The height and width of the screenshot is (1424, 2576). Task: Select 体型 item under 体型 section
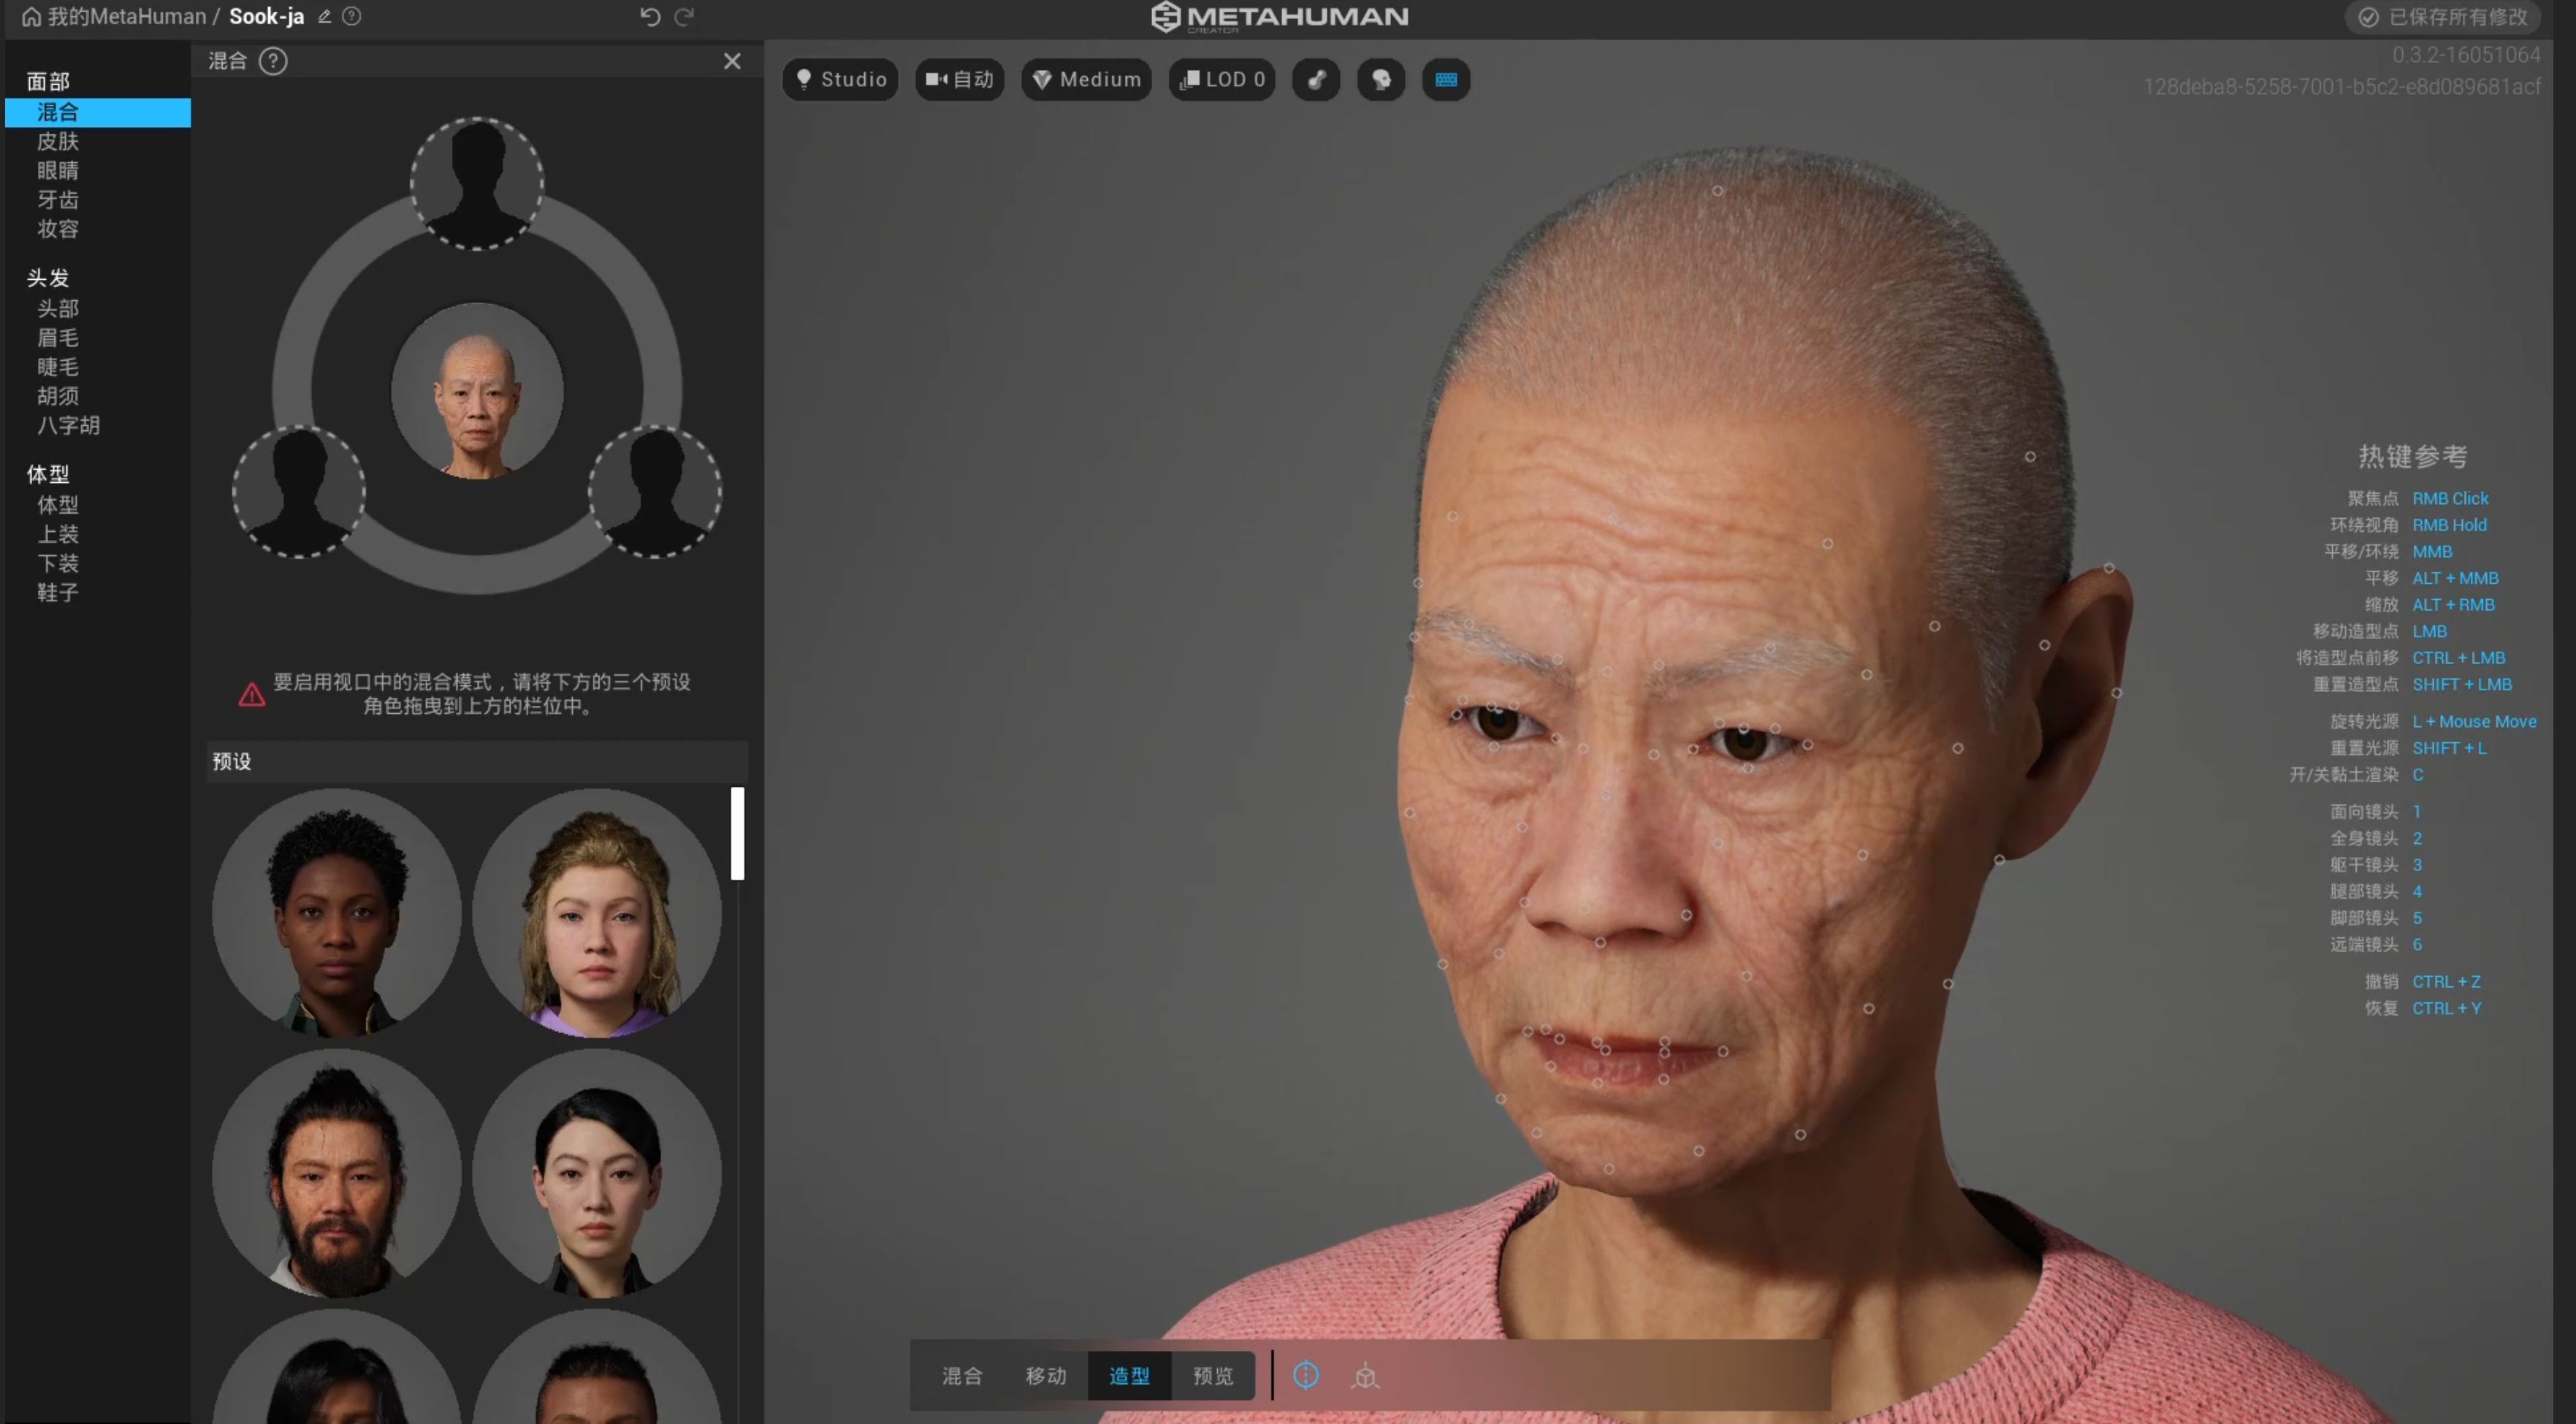58,504
